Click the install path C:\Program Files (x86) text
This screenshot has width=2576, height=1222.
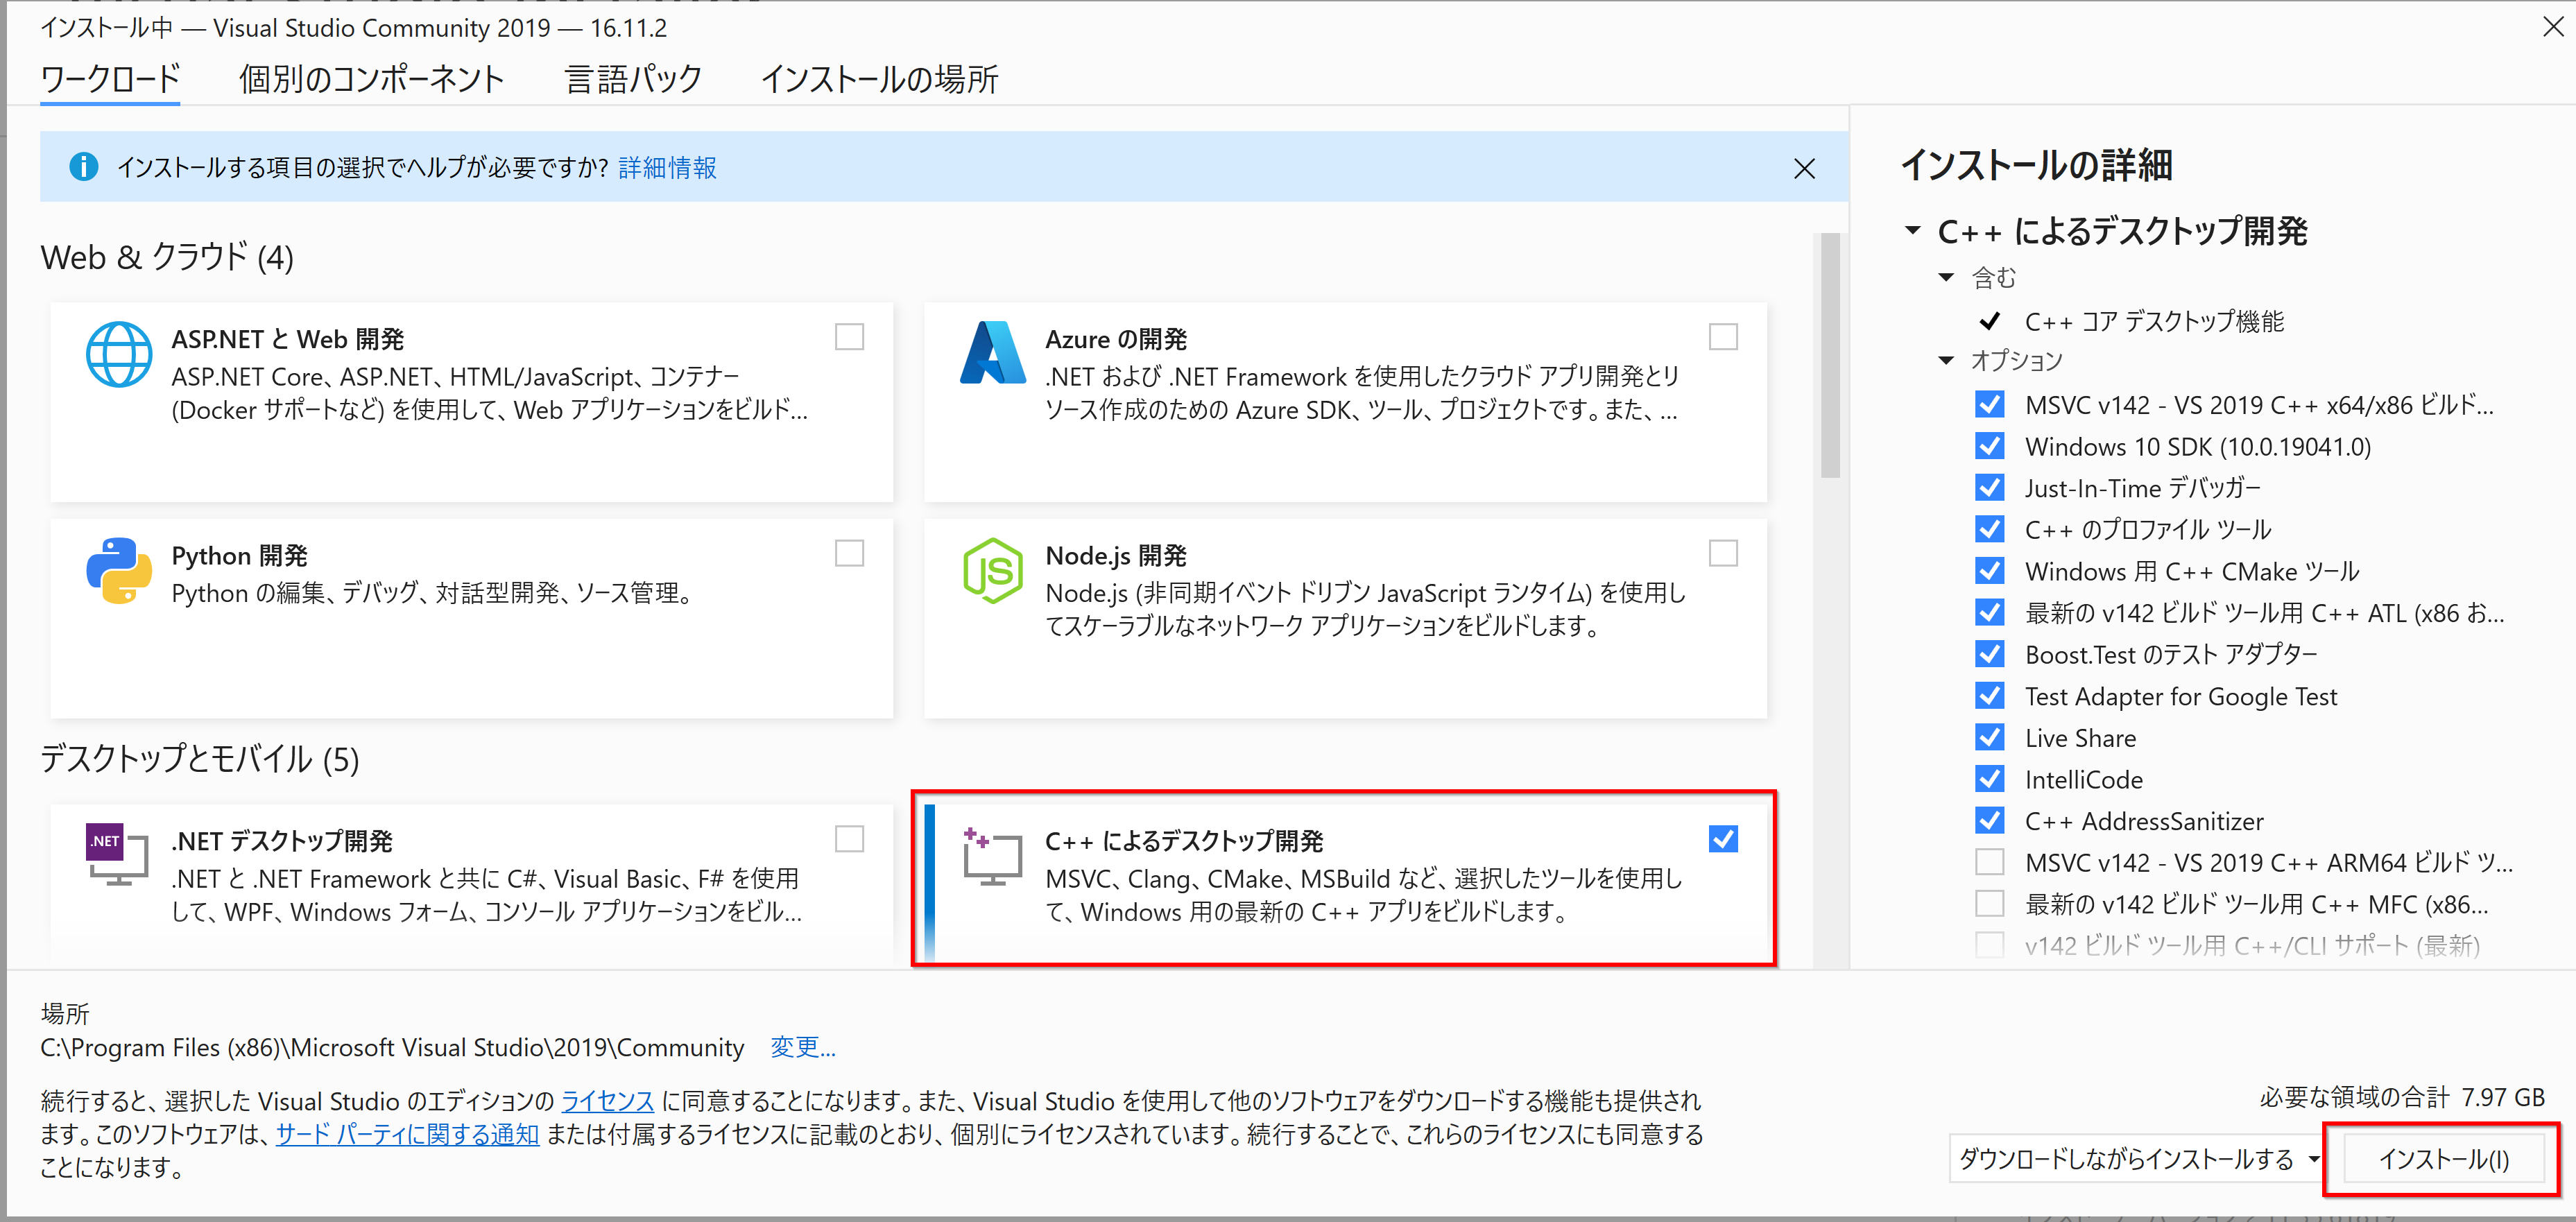pyautogui.click(x=392, y=1047)
